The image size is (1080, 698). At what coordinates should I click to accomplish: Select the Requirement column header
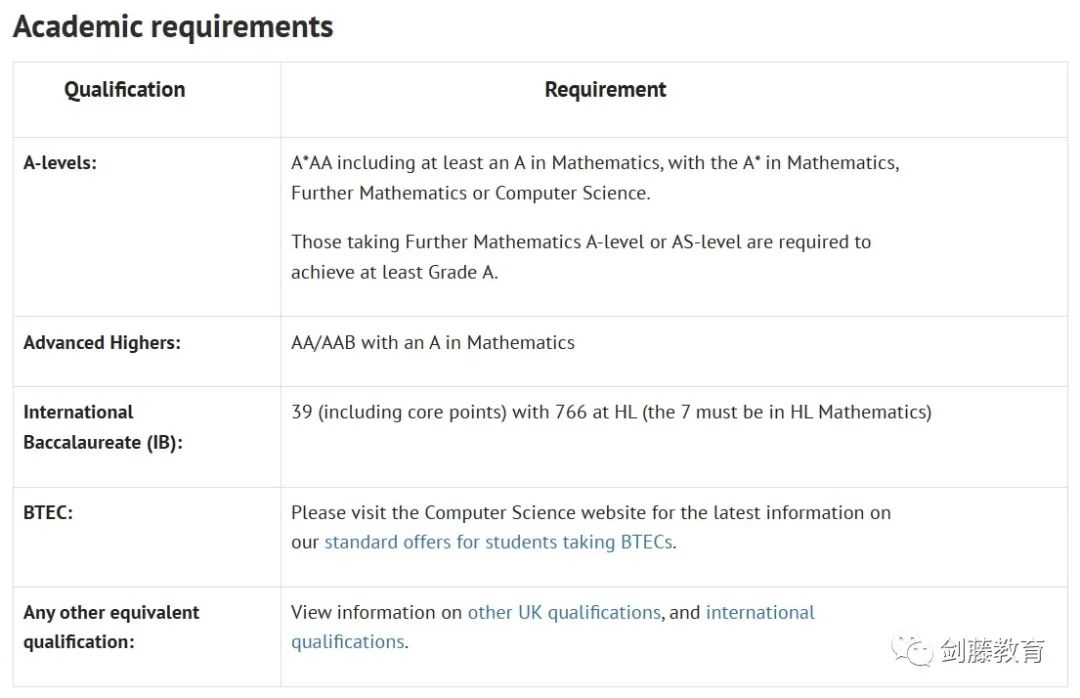(x=605, y=90)
